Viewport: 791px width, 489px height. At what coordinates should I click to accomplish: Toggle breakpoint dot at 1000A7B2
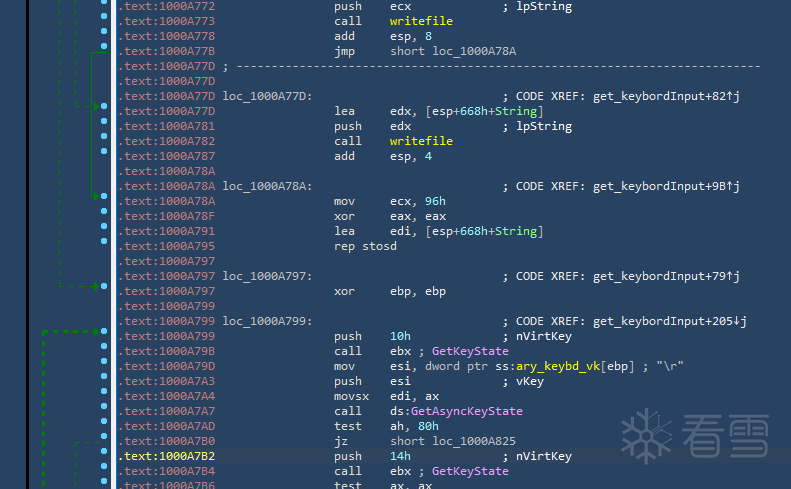coord(104,451)
